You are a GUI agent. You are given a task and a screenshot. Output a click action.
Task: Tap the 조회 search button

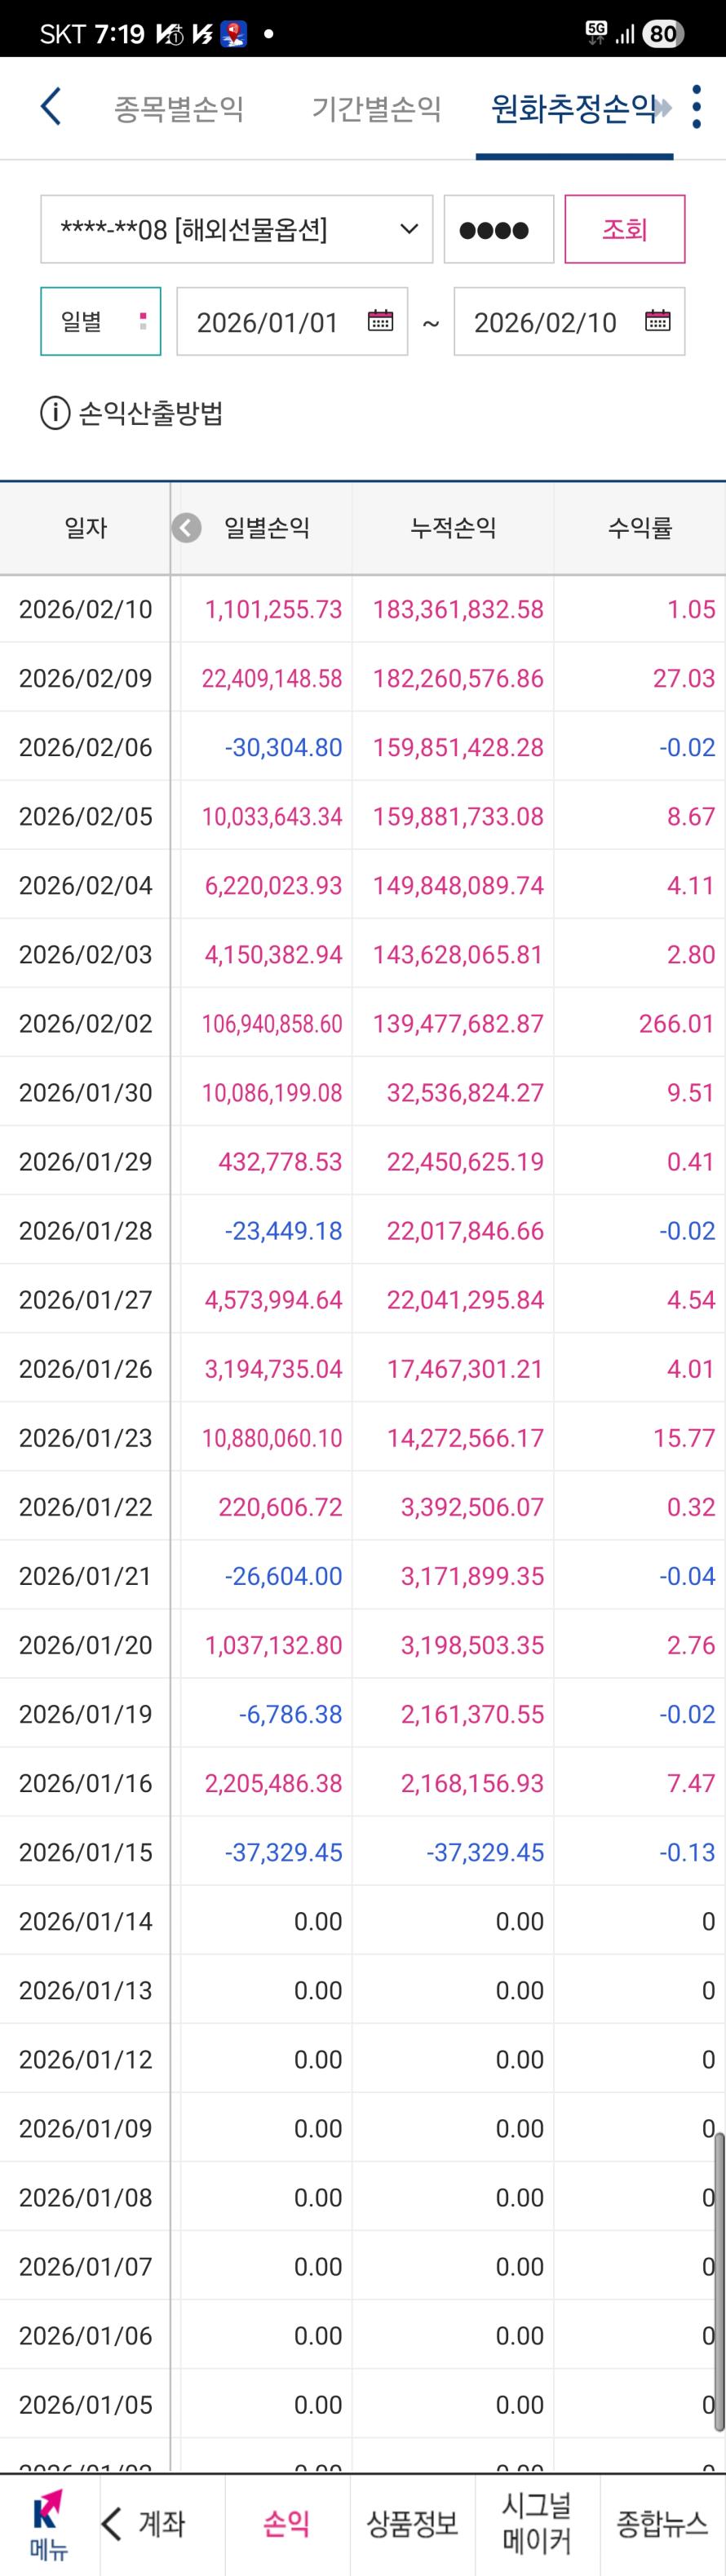(x=625, y=229)
